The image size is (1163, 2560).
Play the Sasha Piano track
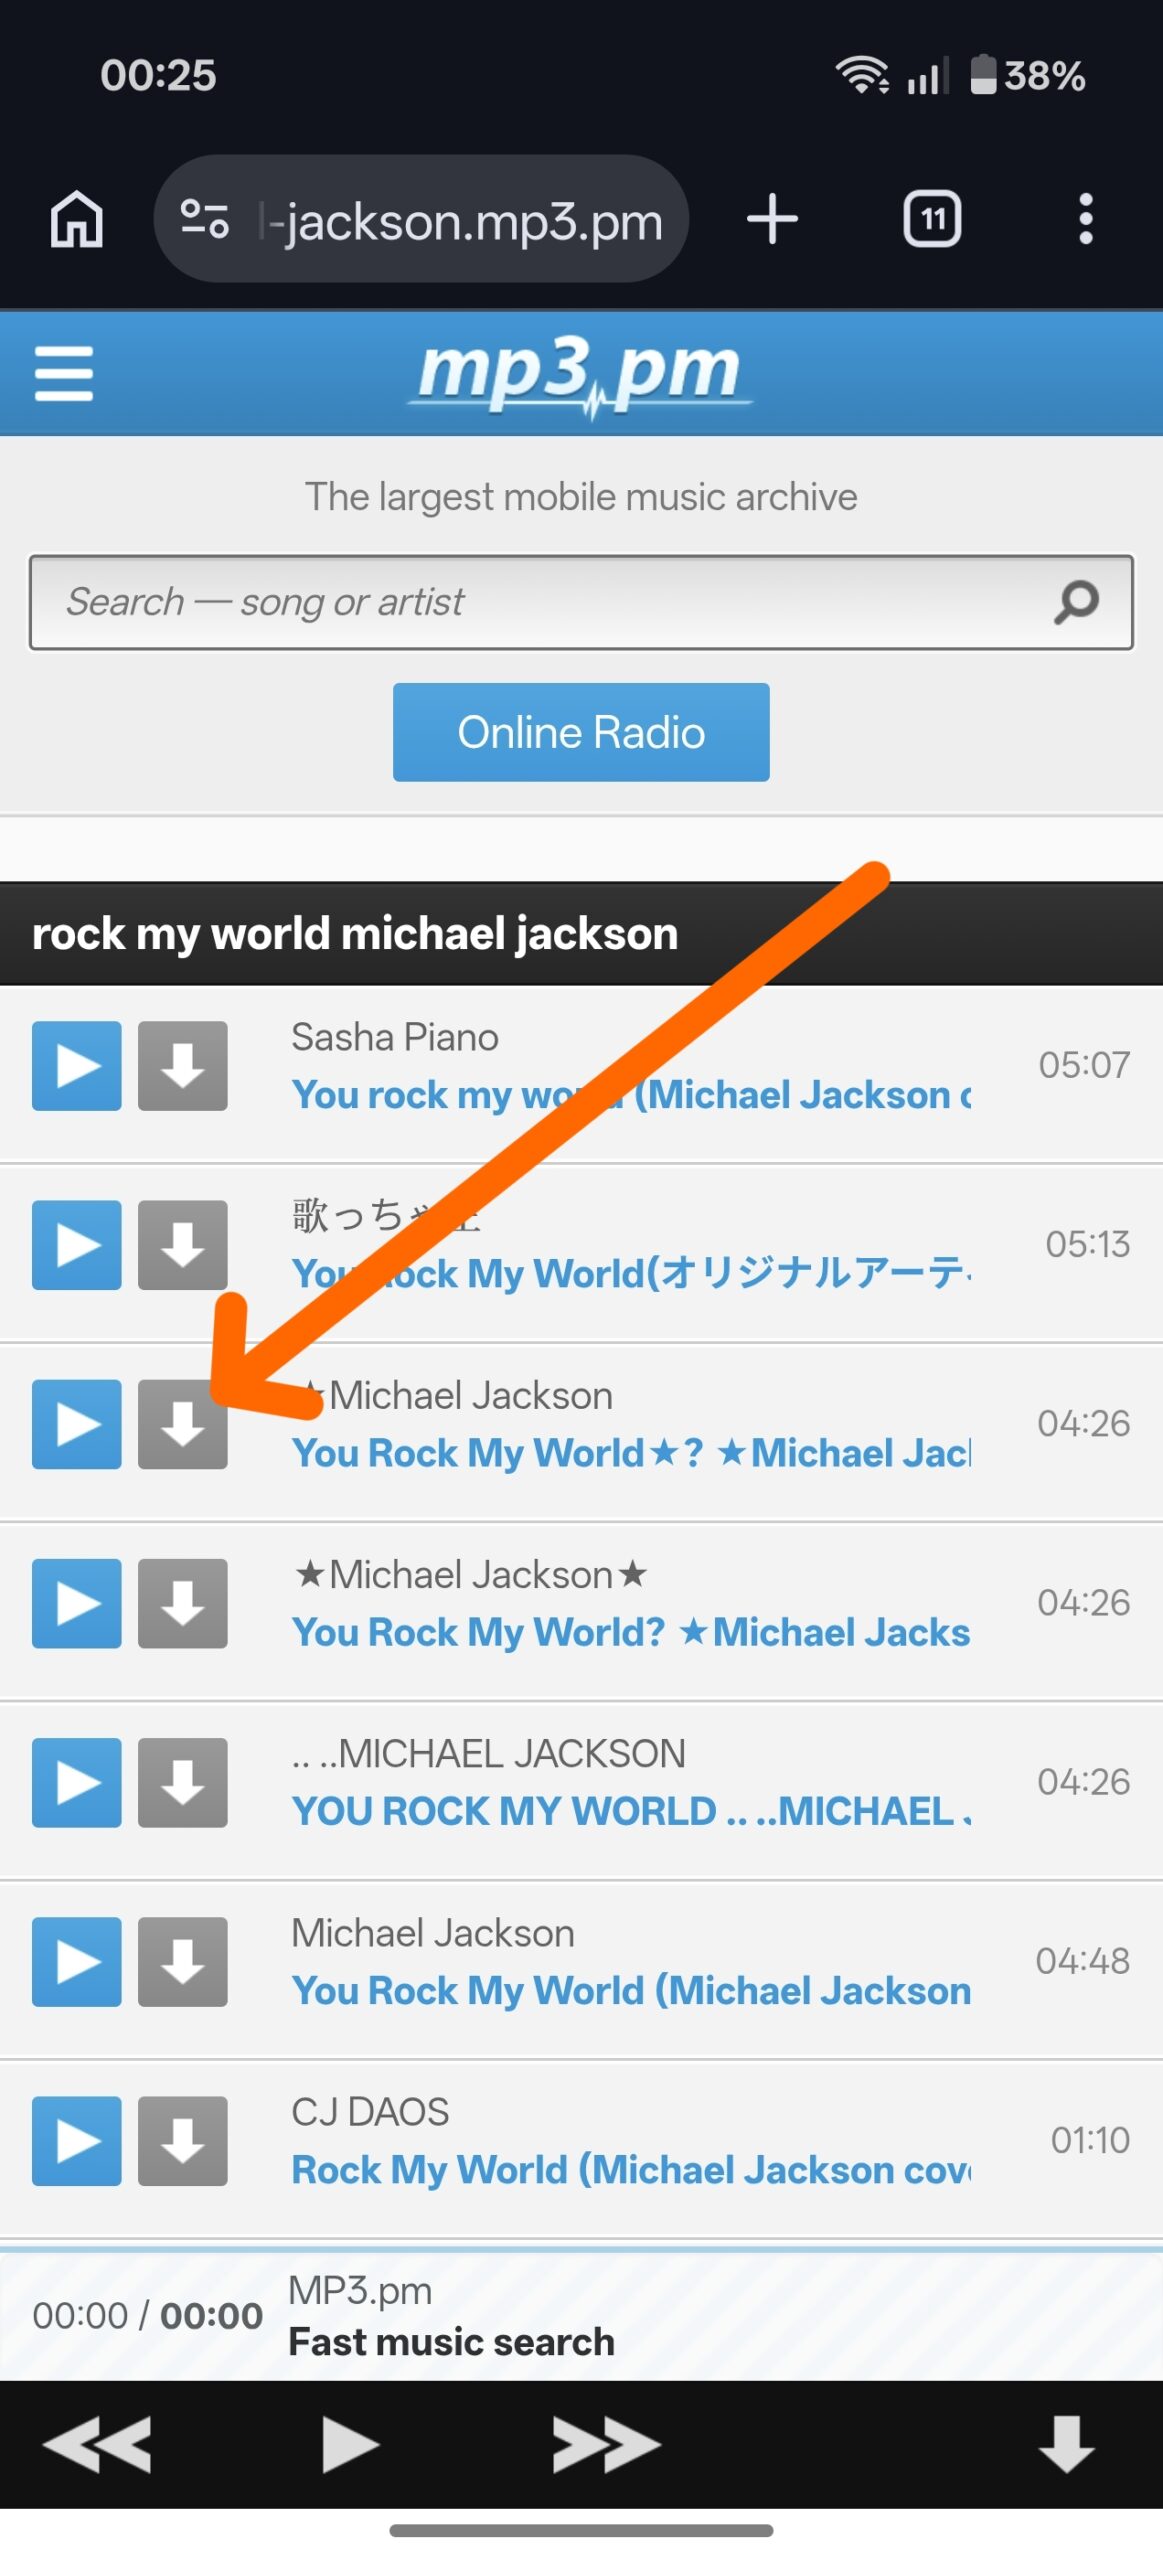[x=77, y=1065]
